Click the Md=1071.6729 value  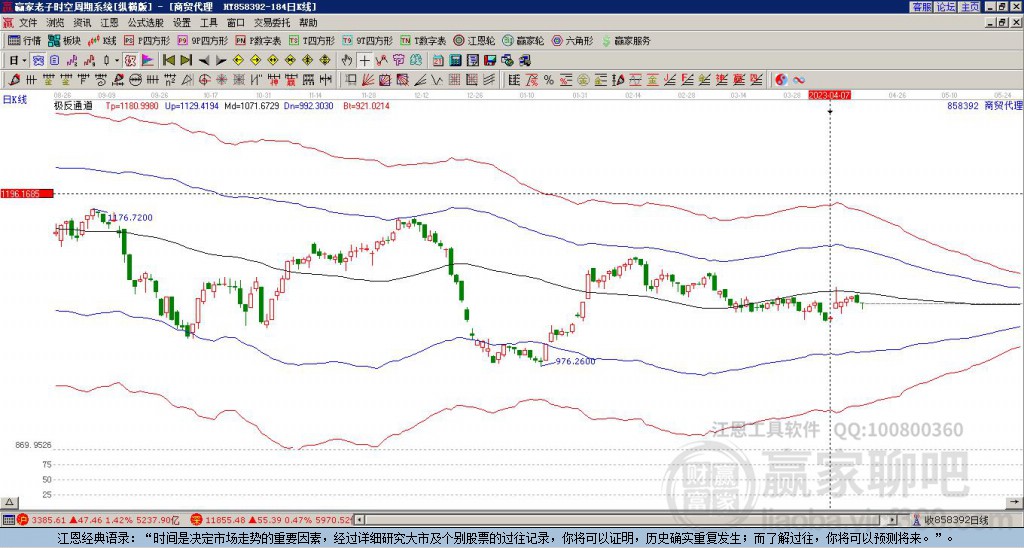coord(251,105)
